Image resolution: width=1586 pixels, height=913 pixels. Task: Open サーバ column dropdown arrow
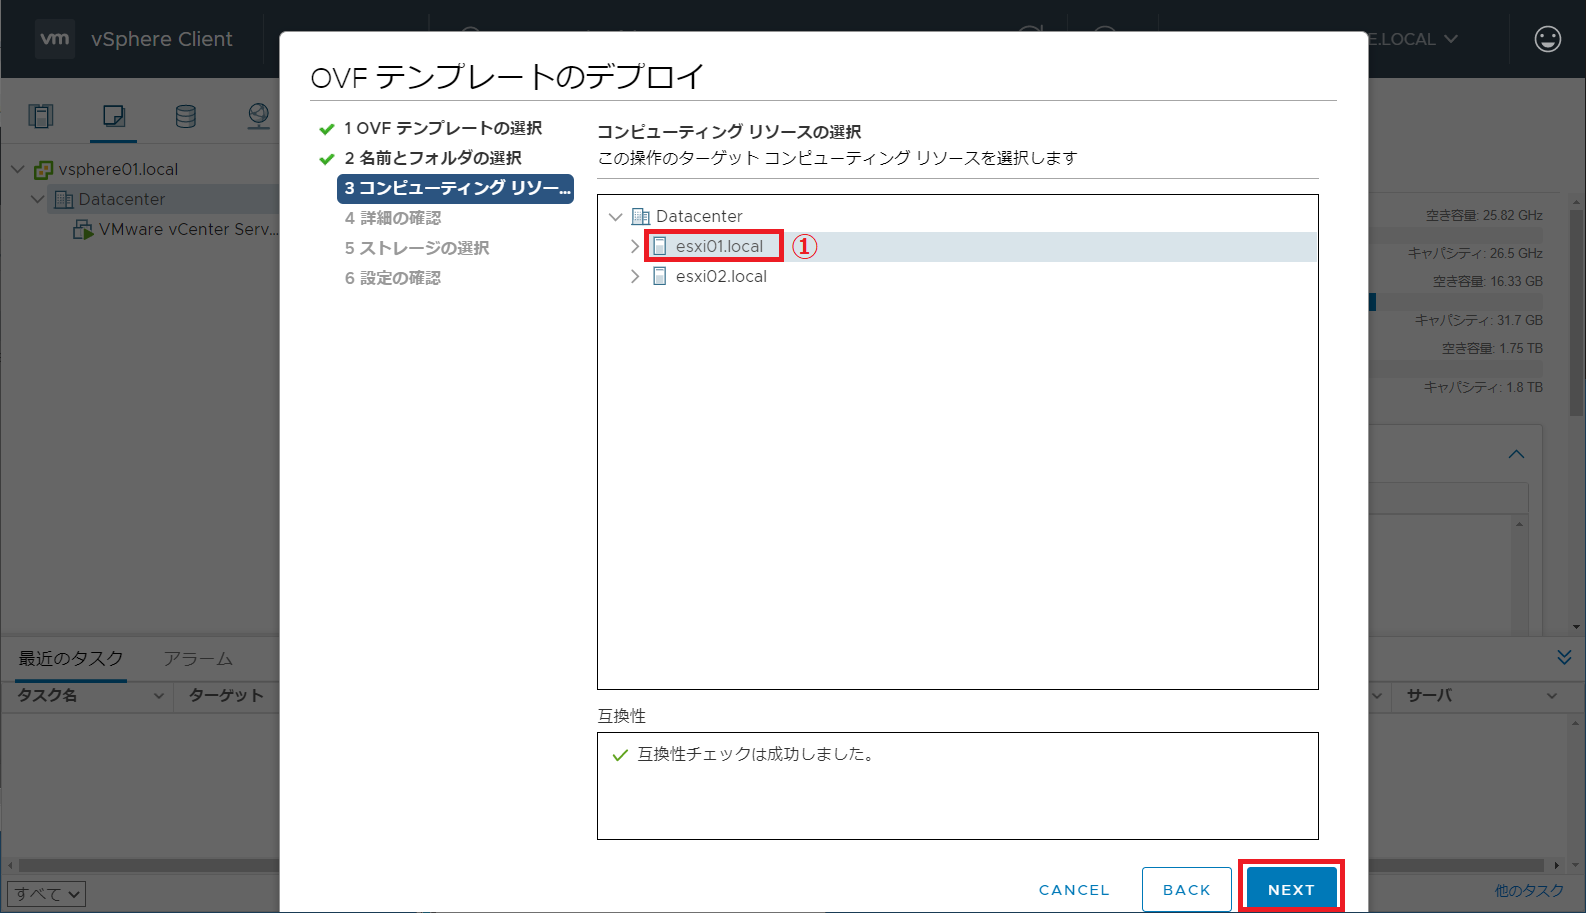(x=1551, y=696)
